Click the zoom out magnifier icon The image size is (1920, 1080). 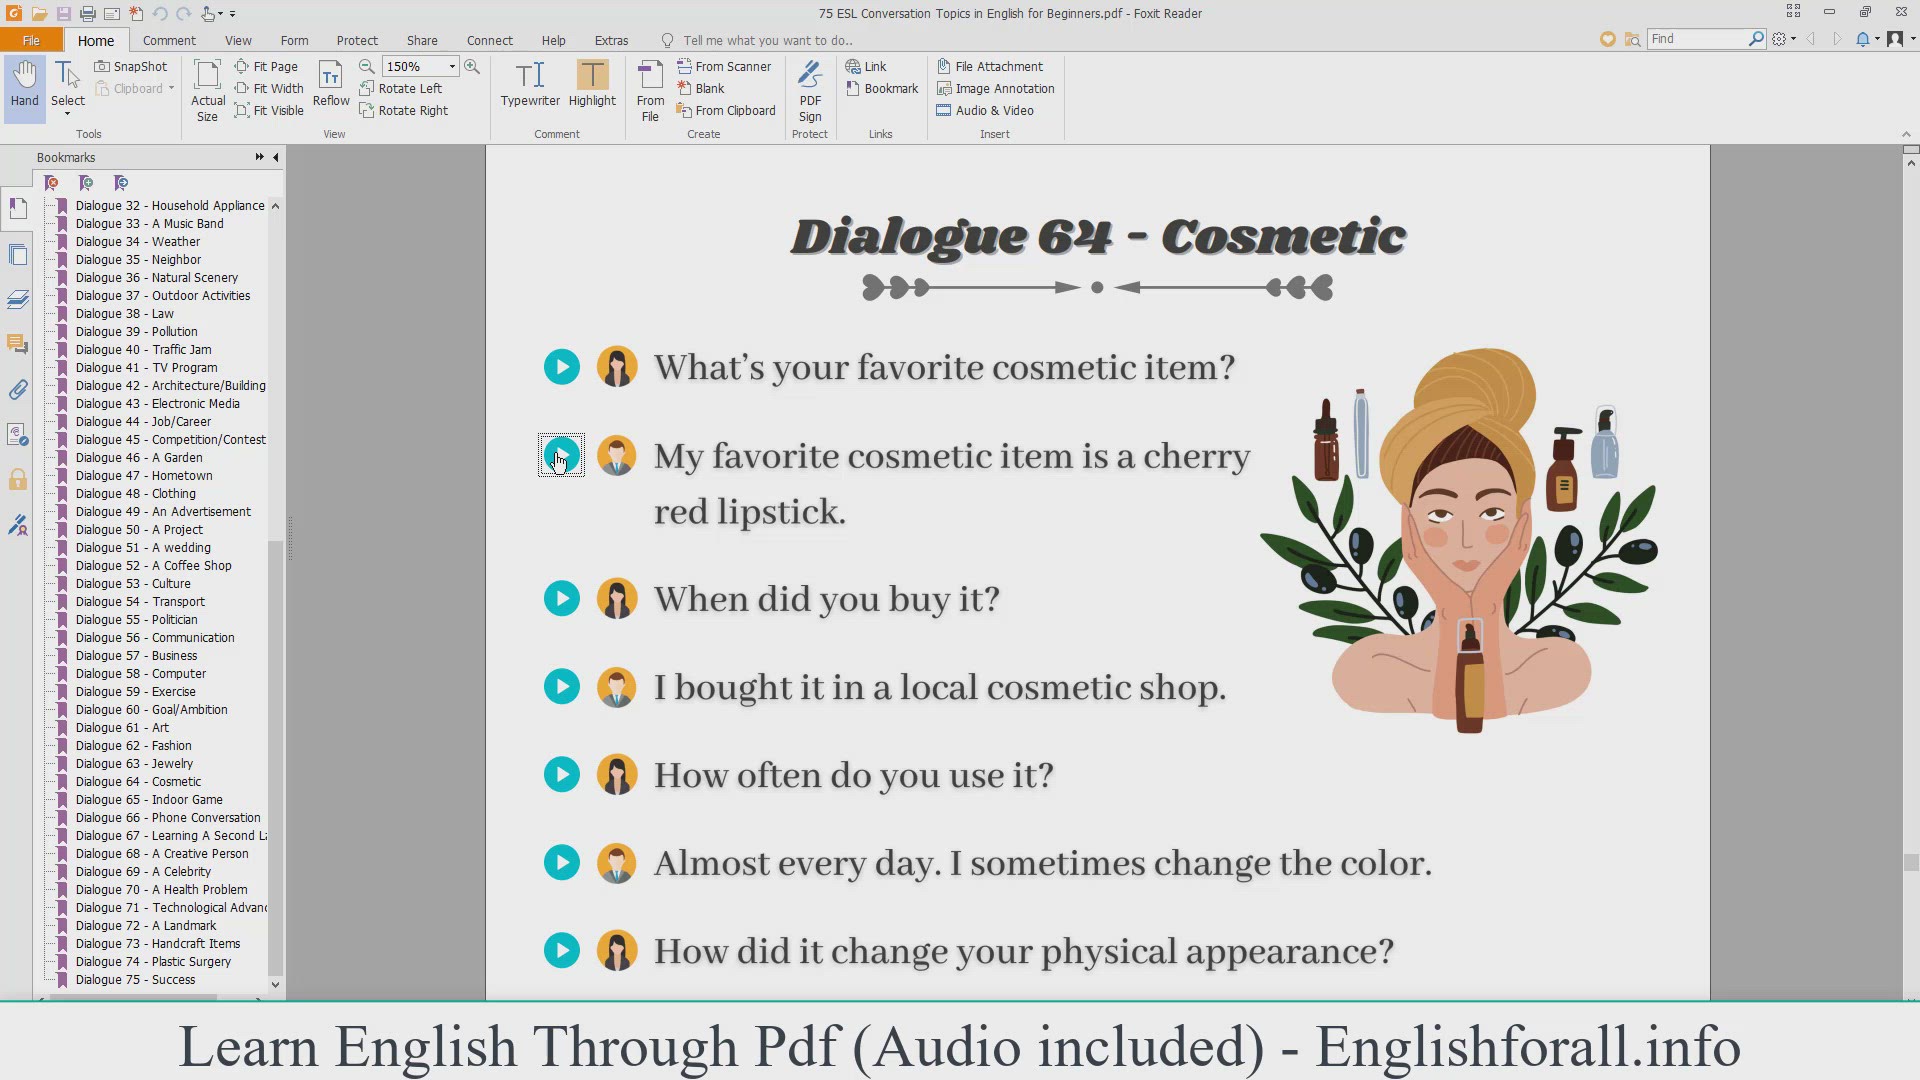367,66
